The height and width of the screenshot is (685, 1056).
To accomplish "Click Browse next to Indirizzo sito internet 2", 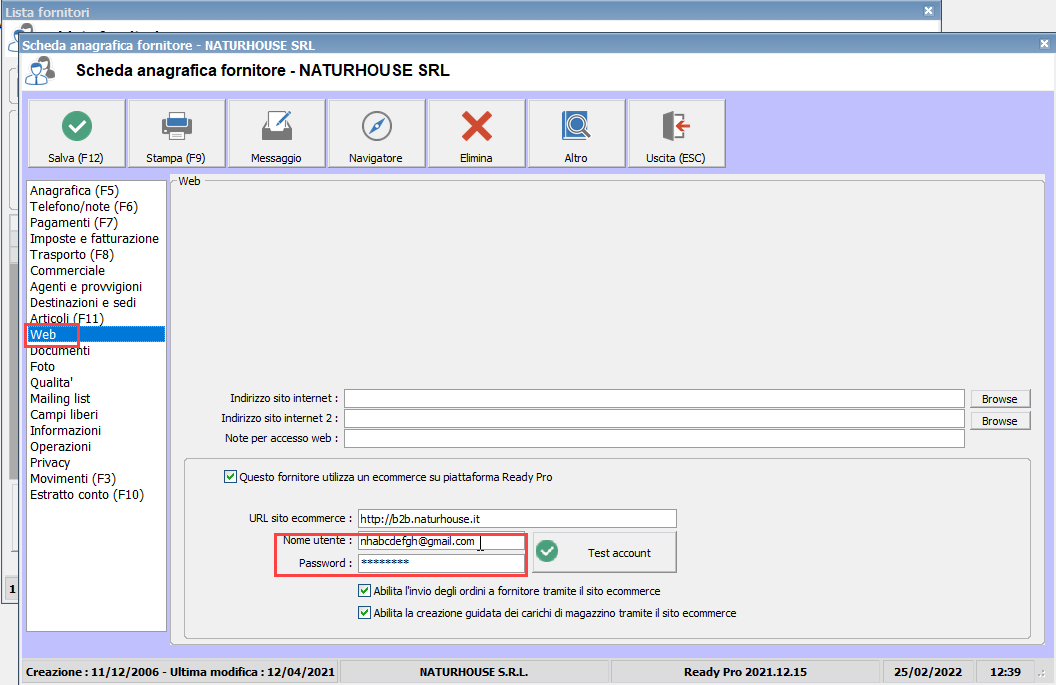I will [1000, 421].
